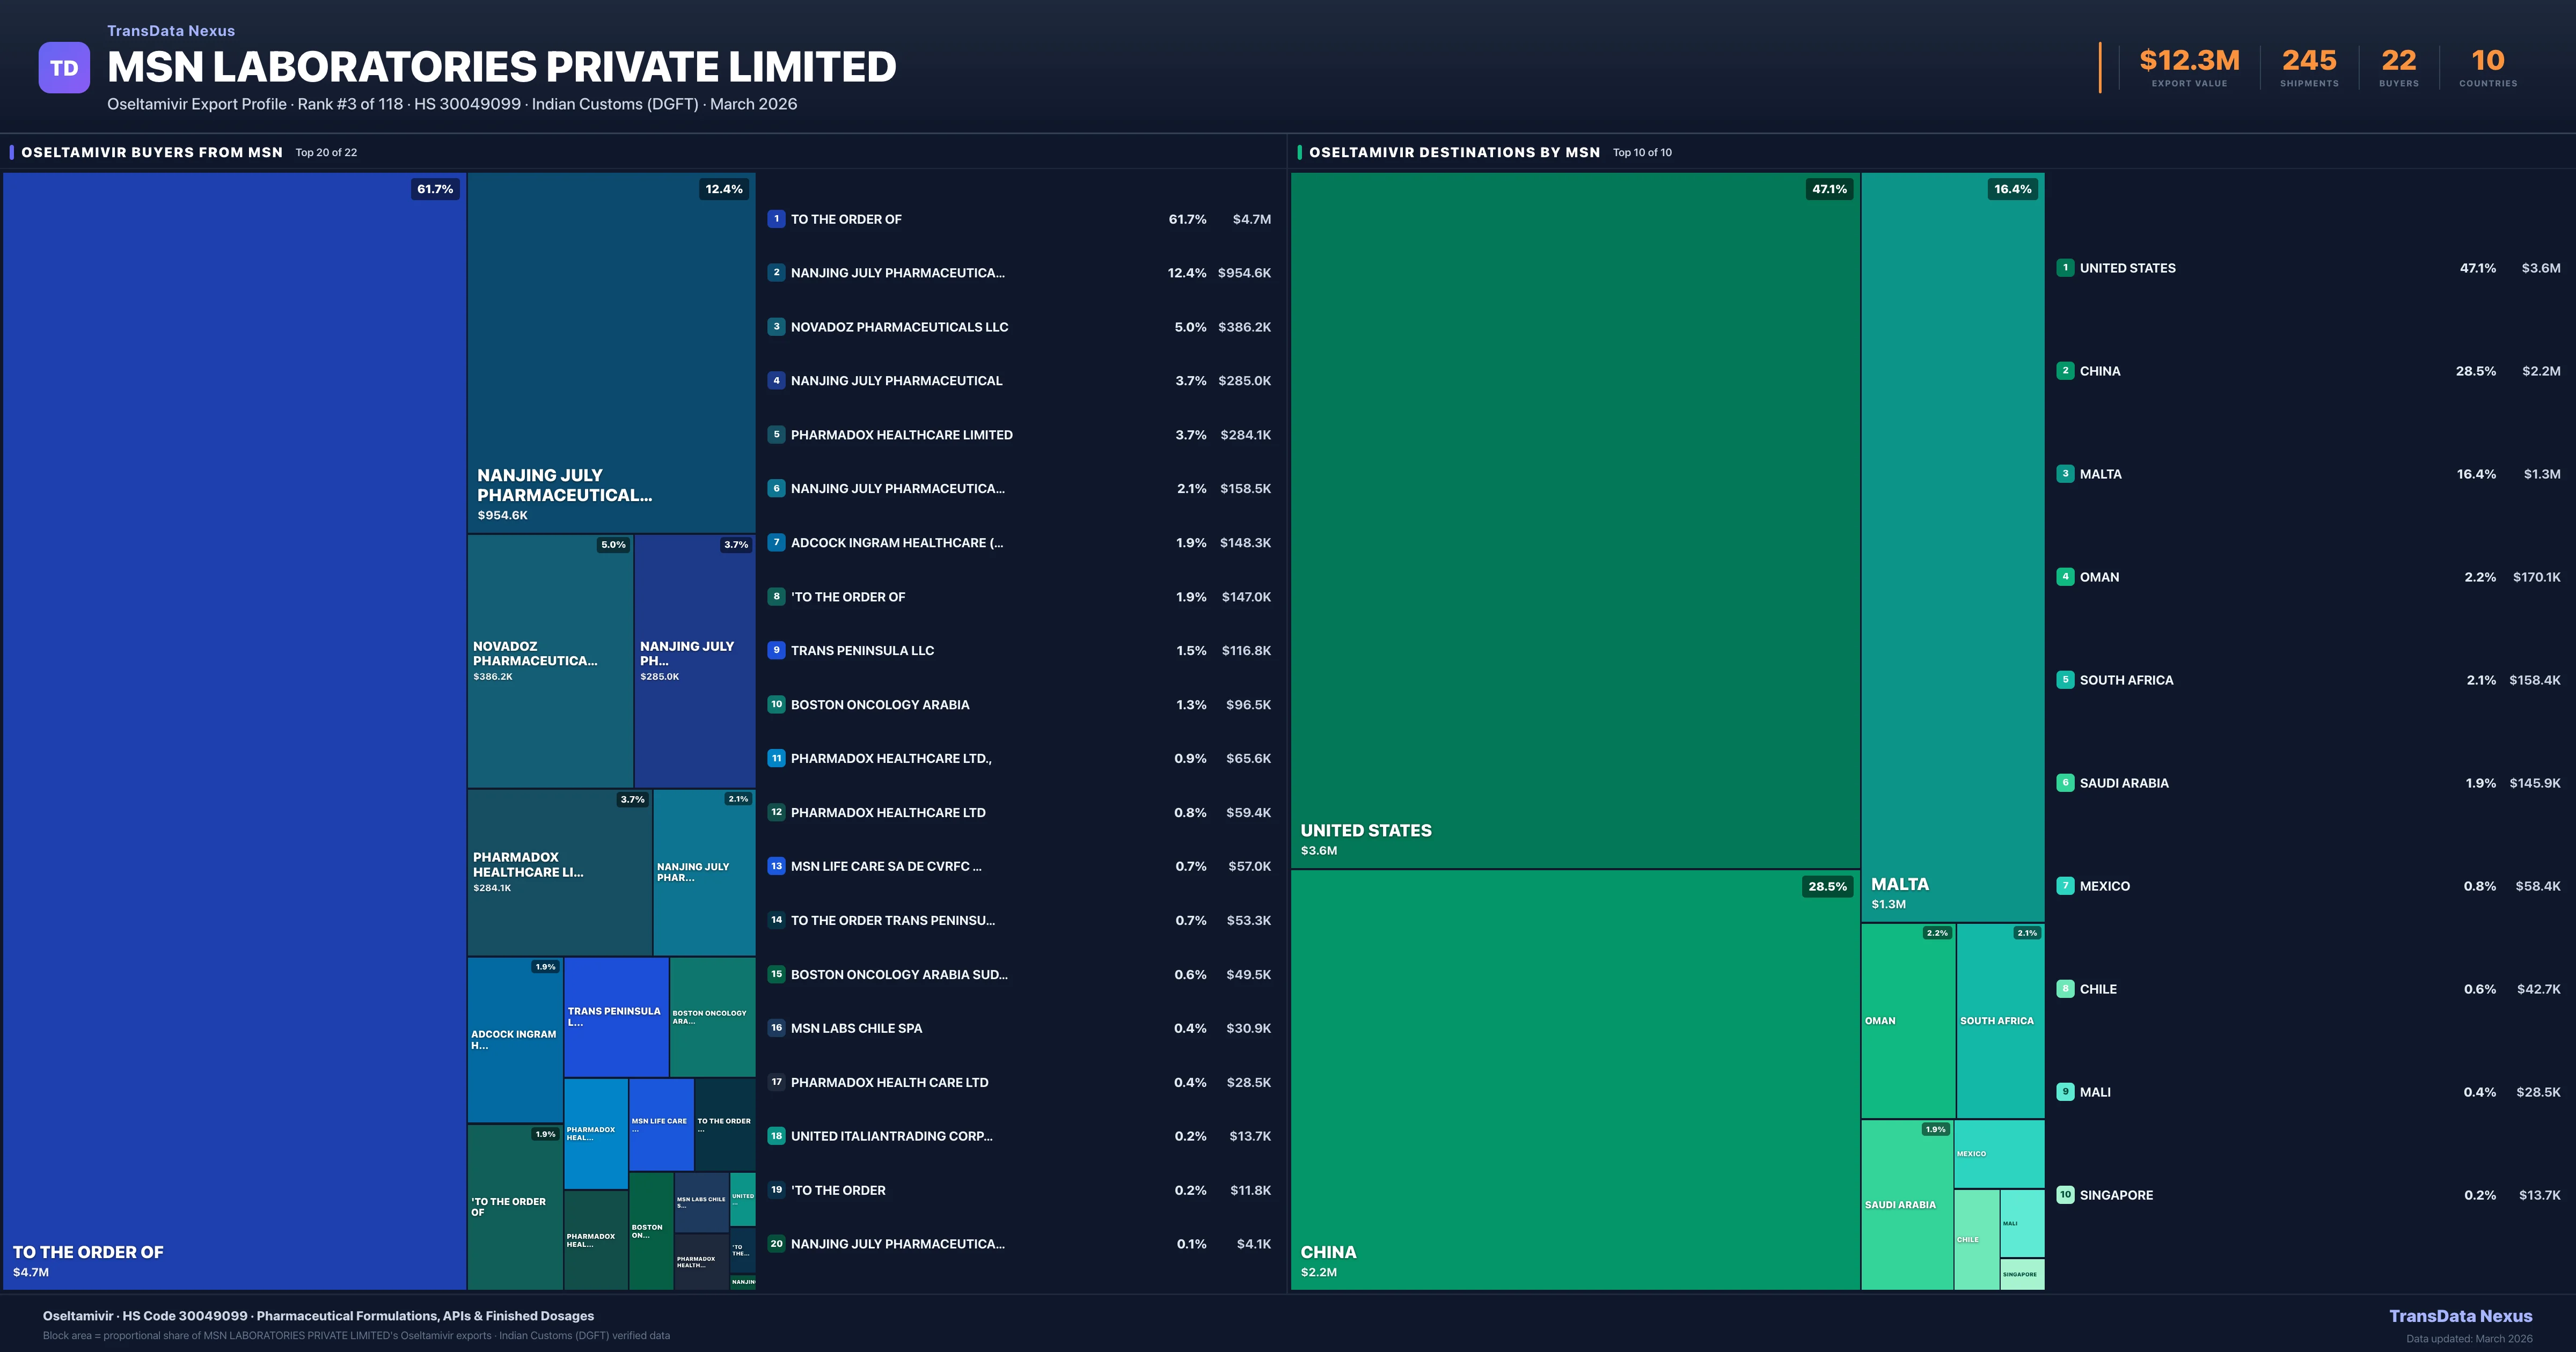
Task: Click Oseltamivir Buyers From MSN header
Action: click(152, 152)
